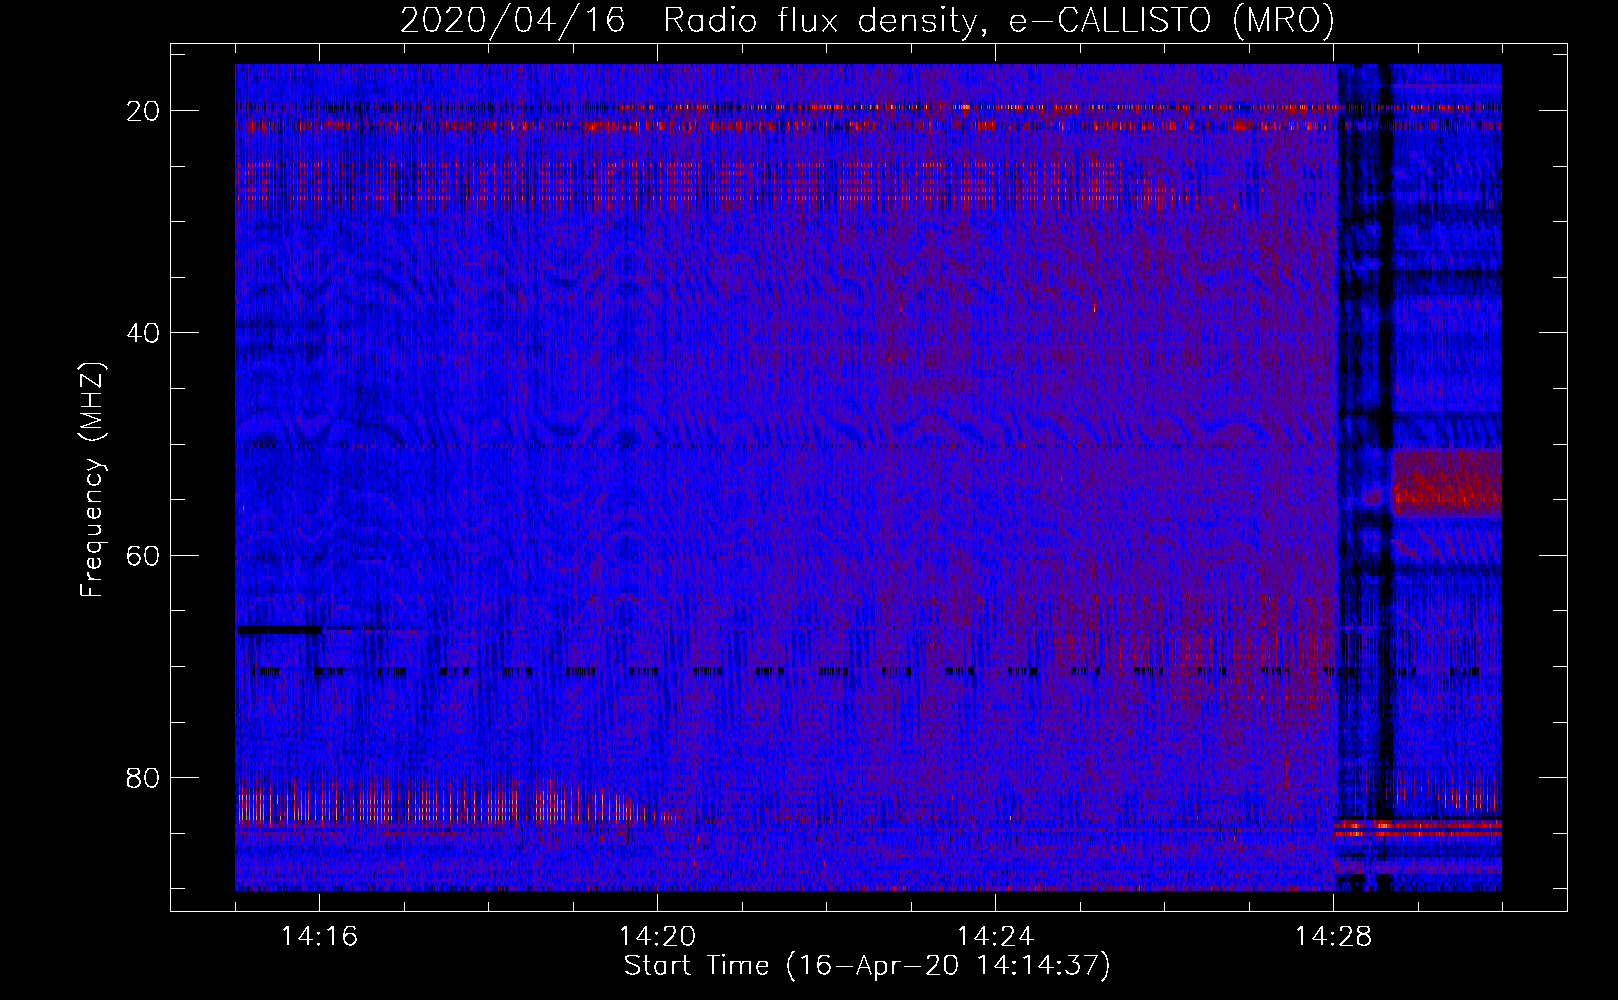This screenshot has height=1000, width=1618.
Task: Select the 14:20 time tick label
Action: tap(657, 936)
